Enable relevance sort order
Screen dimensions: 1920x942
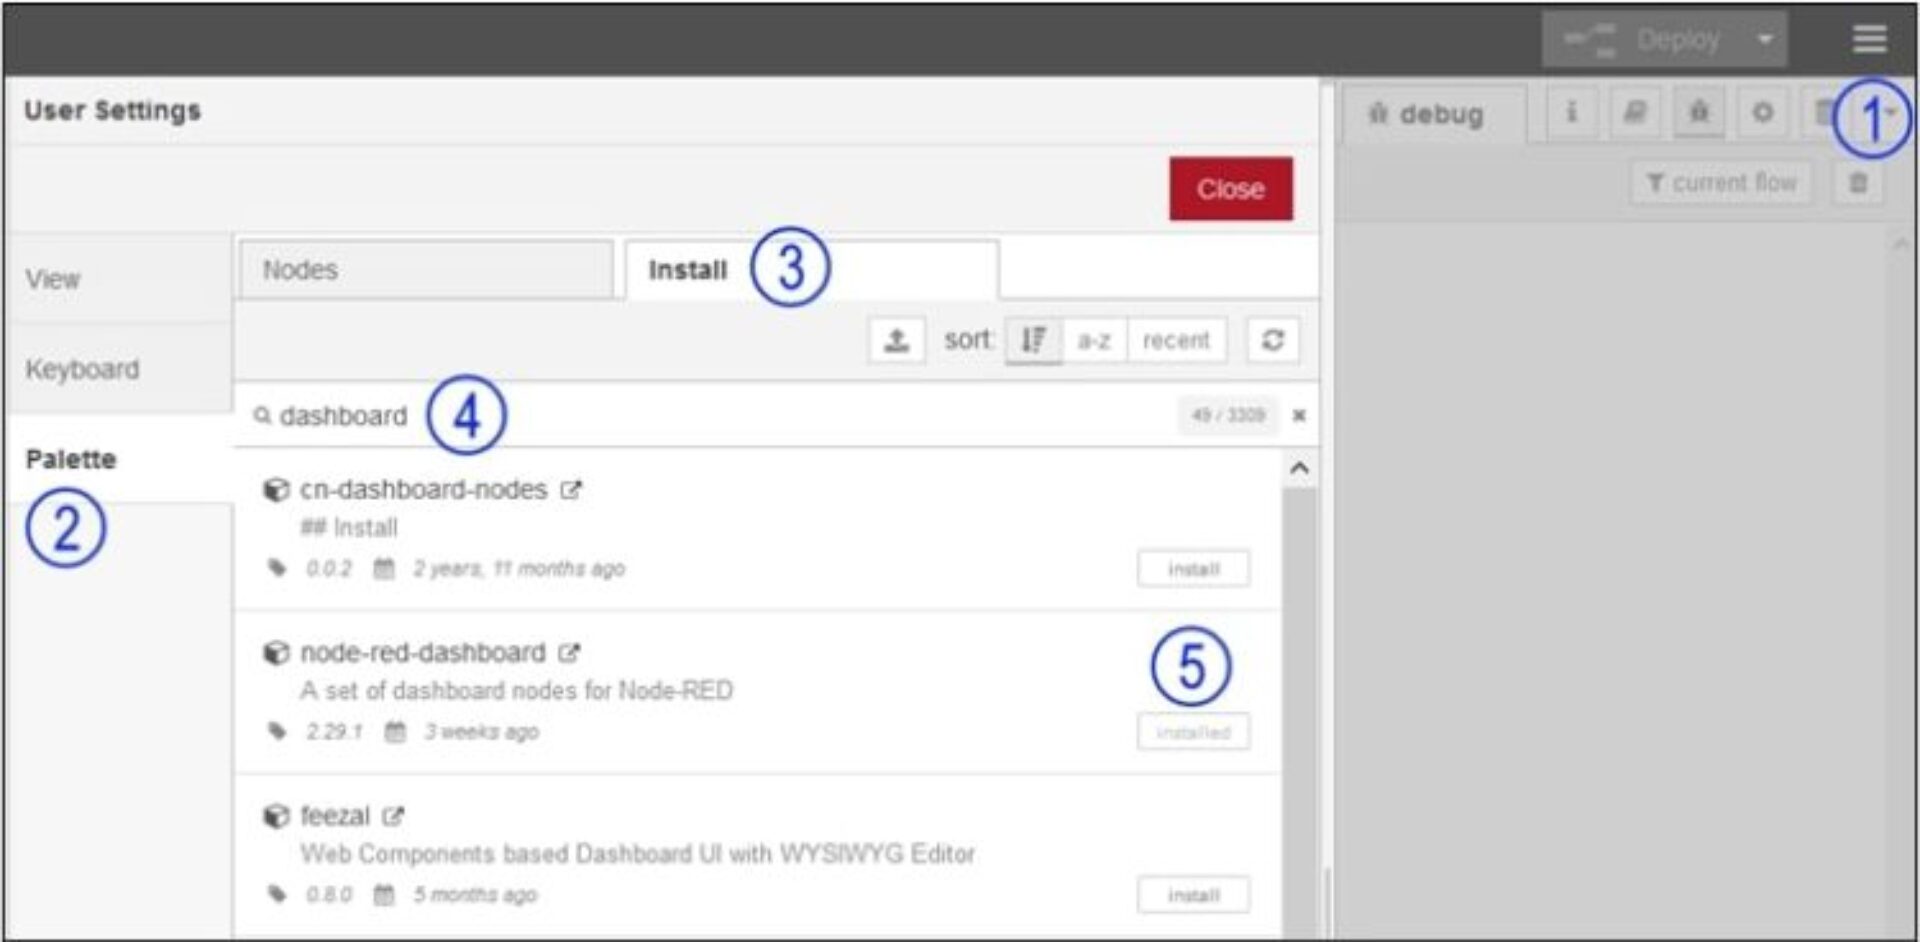point(1034,340)
